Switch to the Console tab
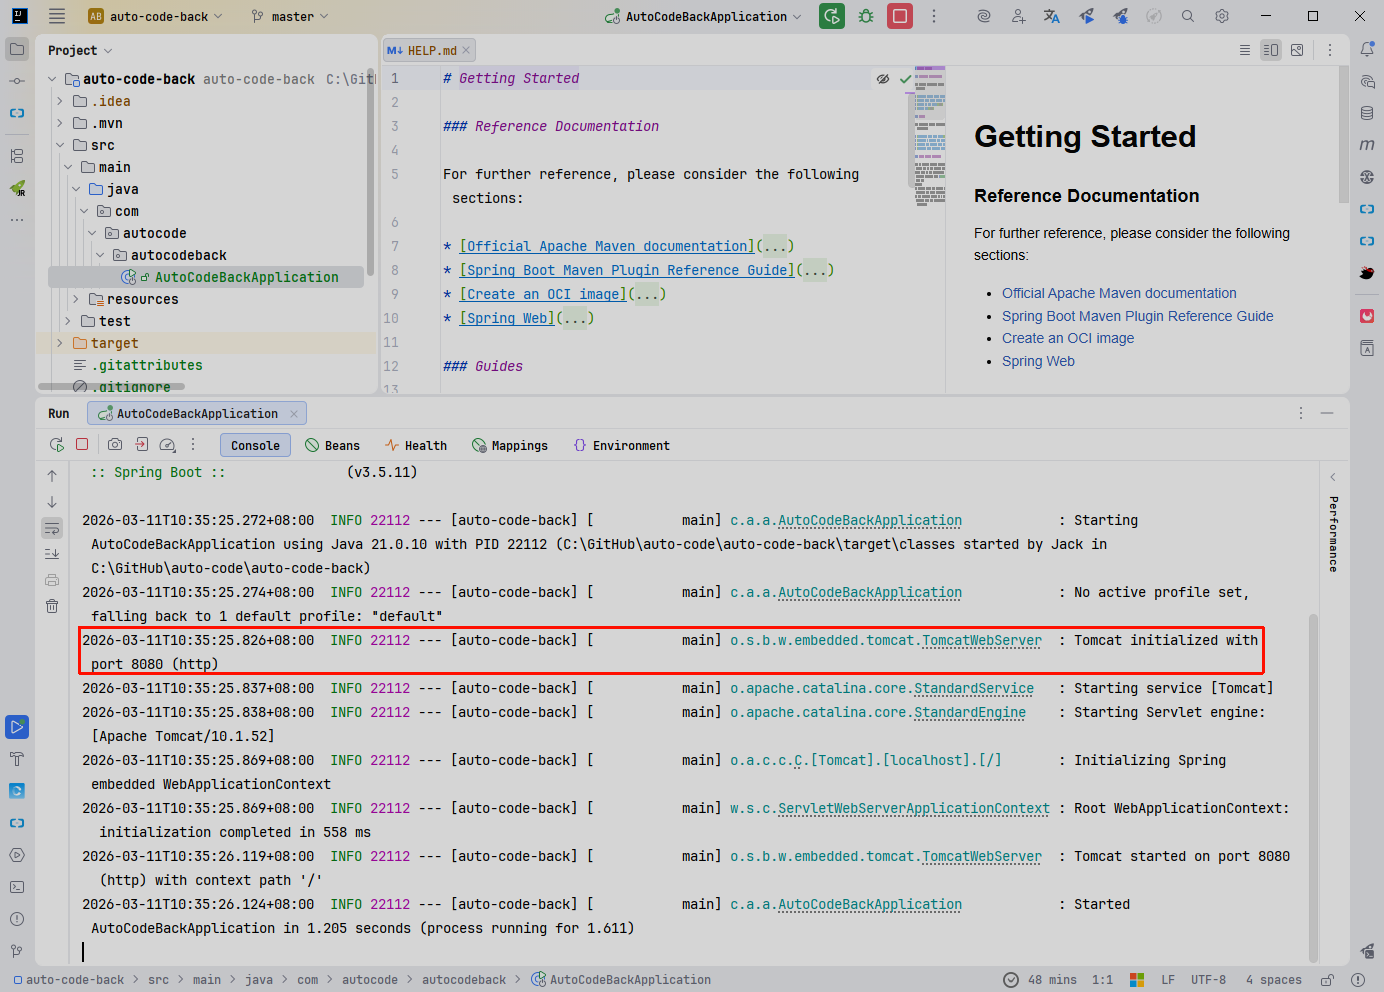 tap(255, 445)
